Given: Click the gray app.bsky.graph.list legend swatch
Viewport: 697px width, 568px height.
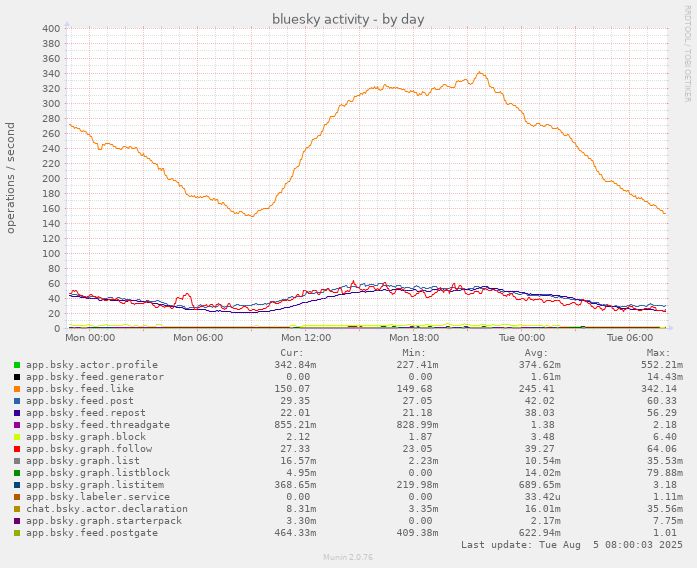Looking at the screenshot, I should tap(17, 461).
